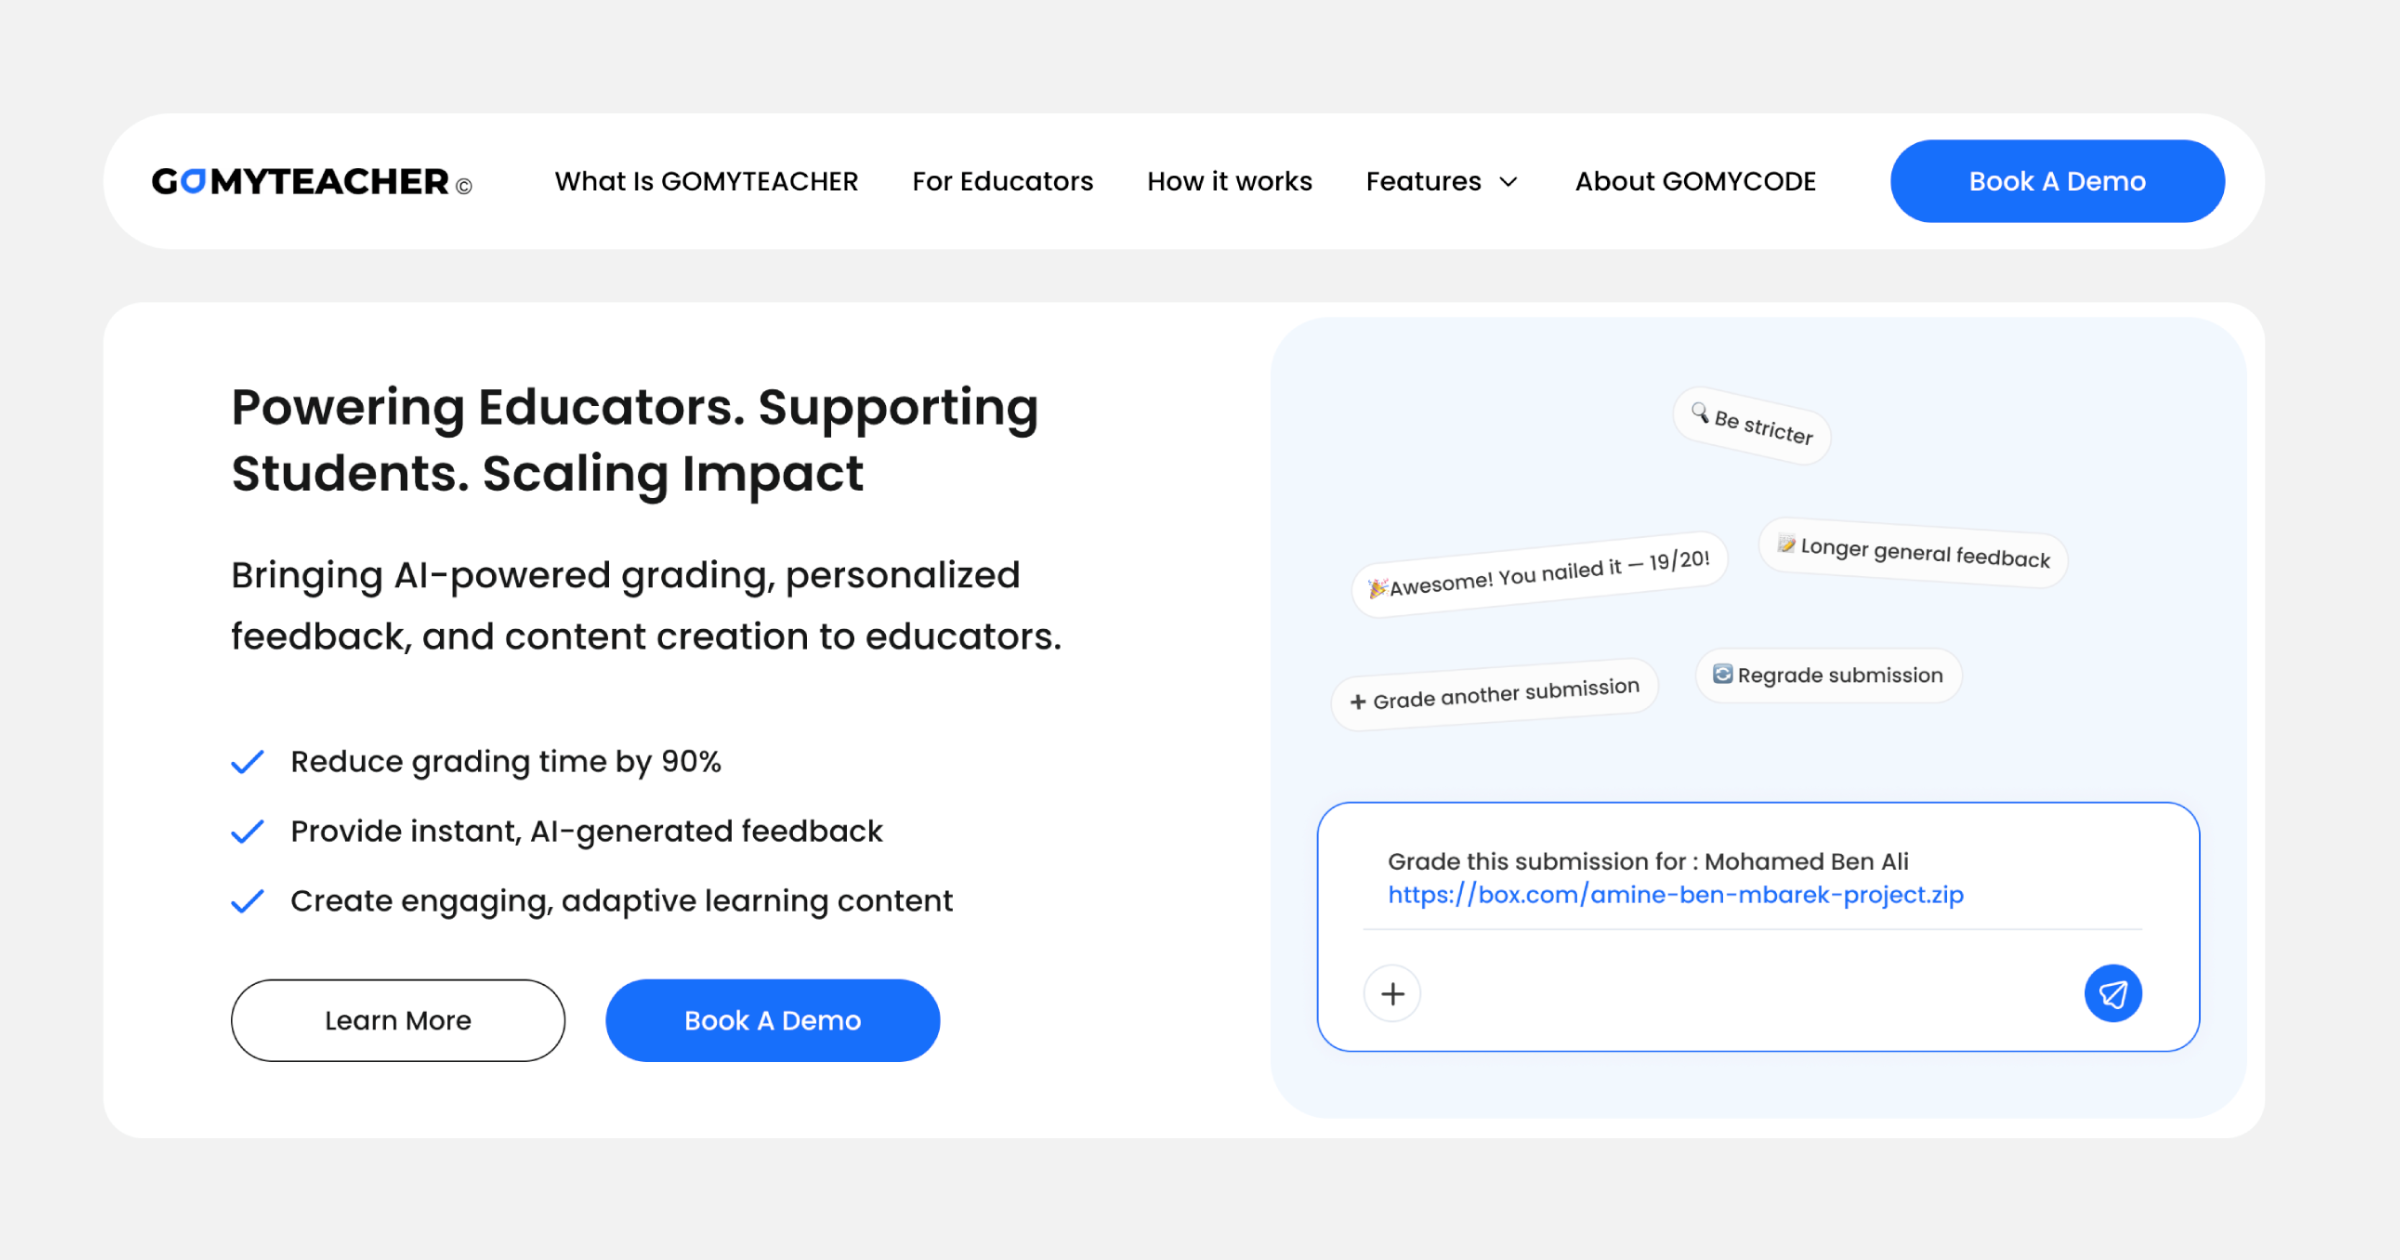Image resolution: width=2400 pixels, height=1260 pixels.
Task: Click checkmark beside Create engaging content
Action: (x=247, y=901)
